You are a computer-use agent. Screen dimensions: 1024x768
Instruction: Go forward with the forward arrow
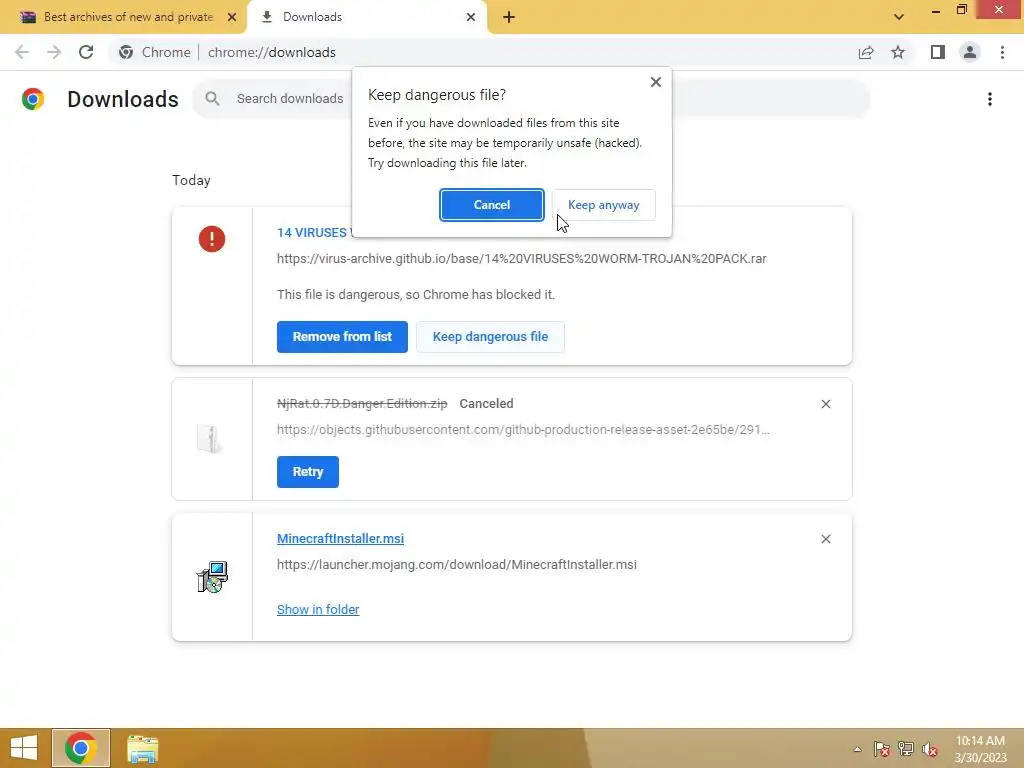tap(54, 52)
